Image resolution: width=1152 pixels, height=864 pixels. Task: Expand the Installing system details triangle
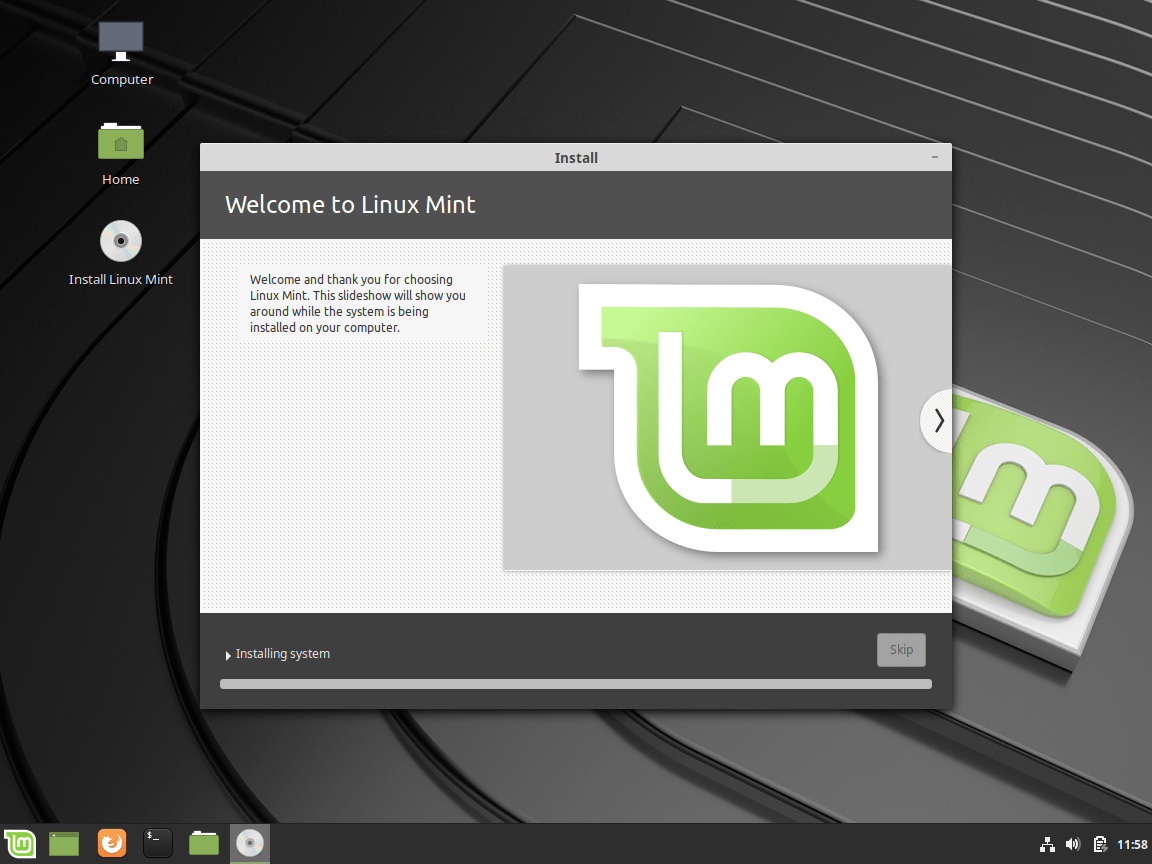coord(228,655)
